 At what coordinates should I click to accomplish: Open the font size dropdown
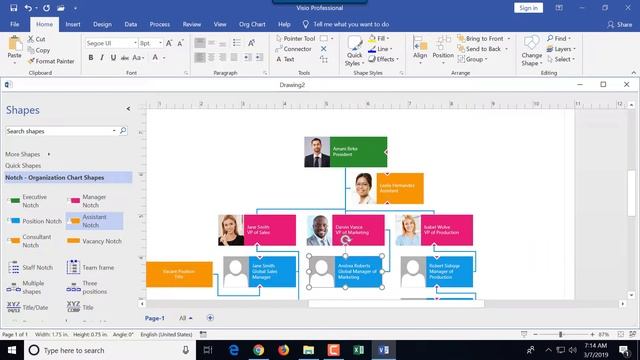[160, 43]
